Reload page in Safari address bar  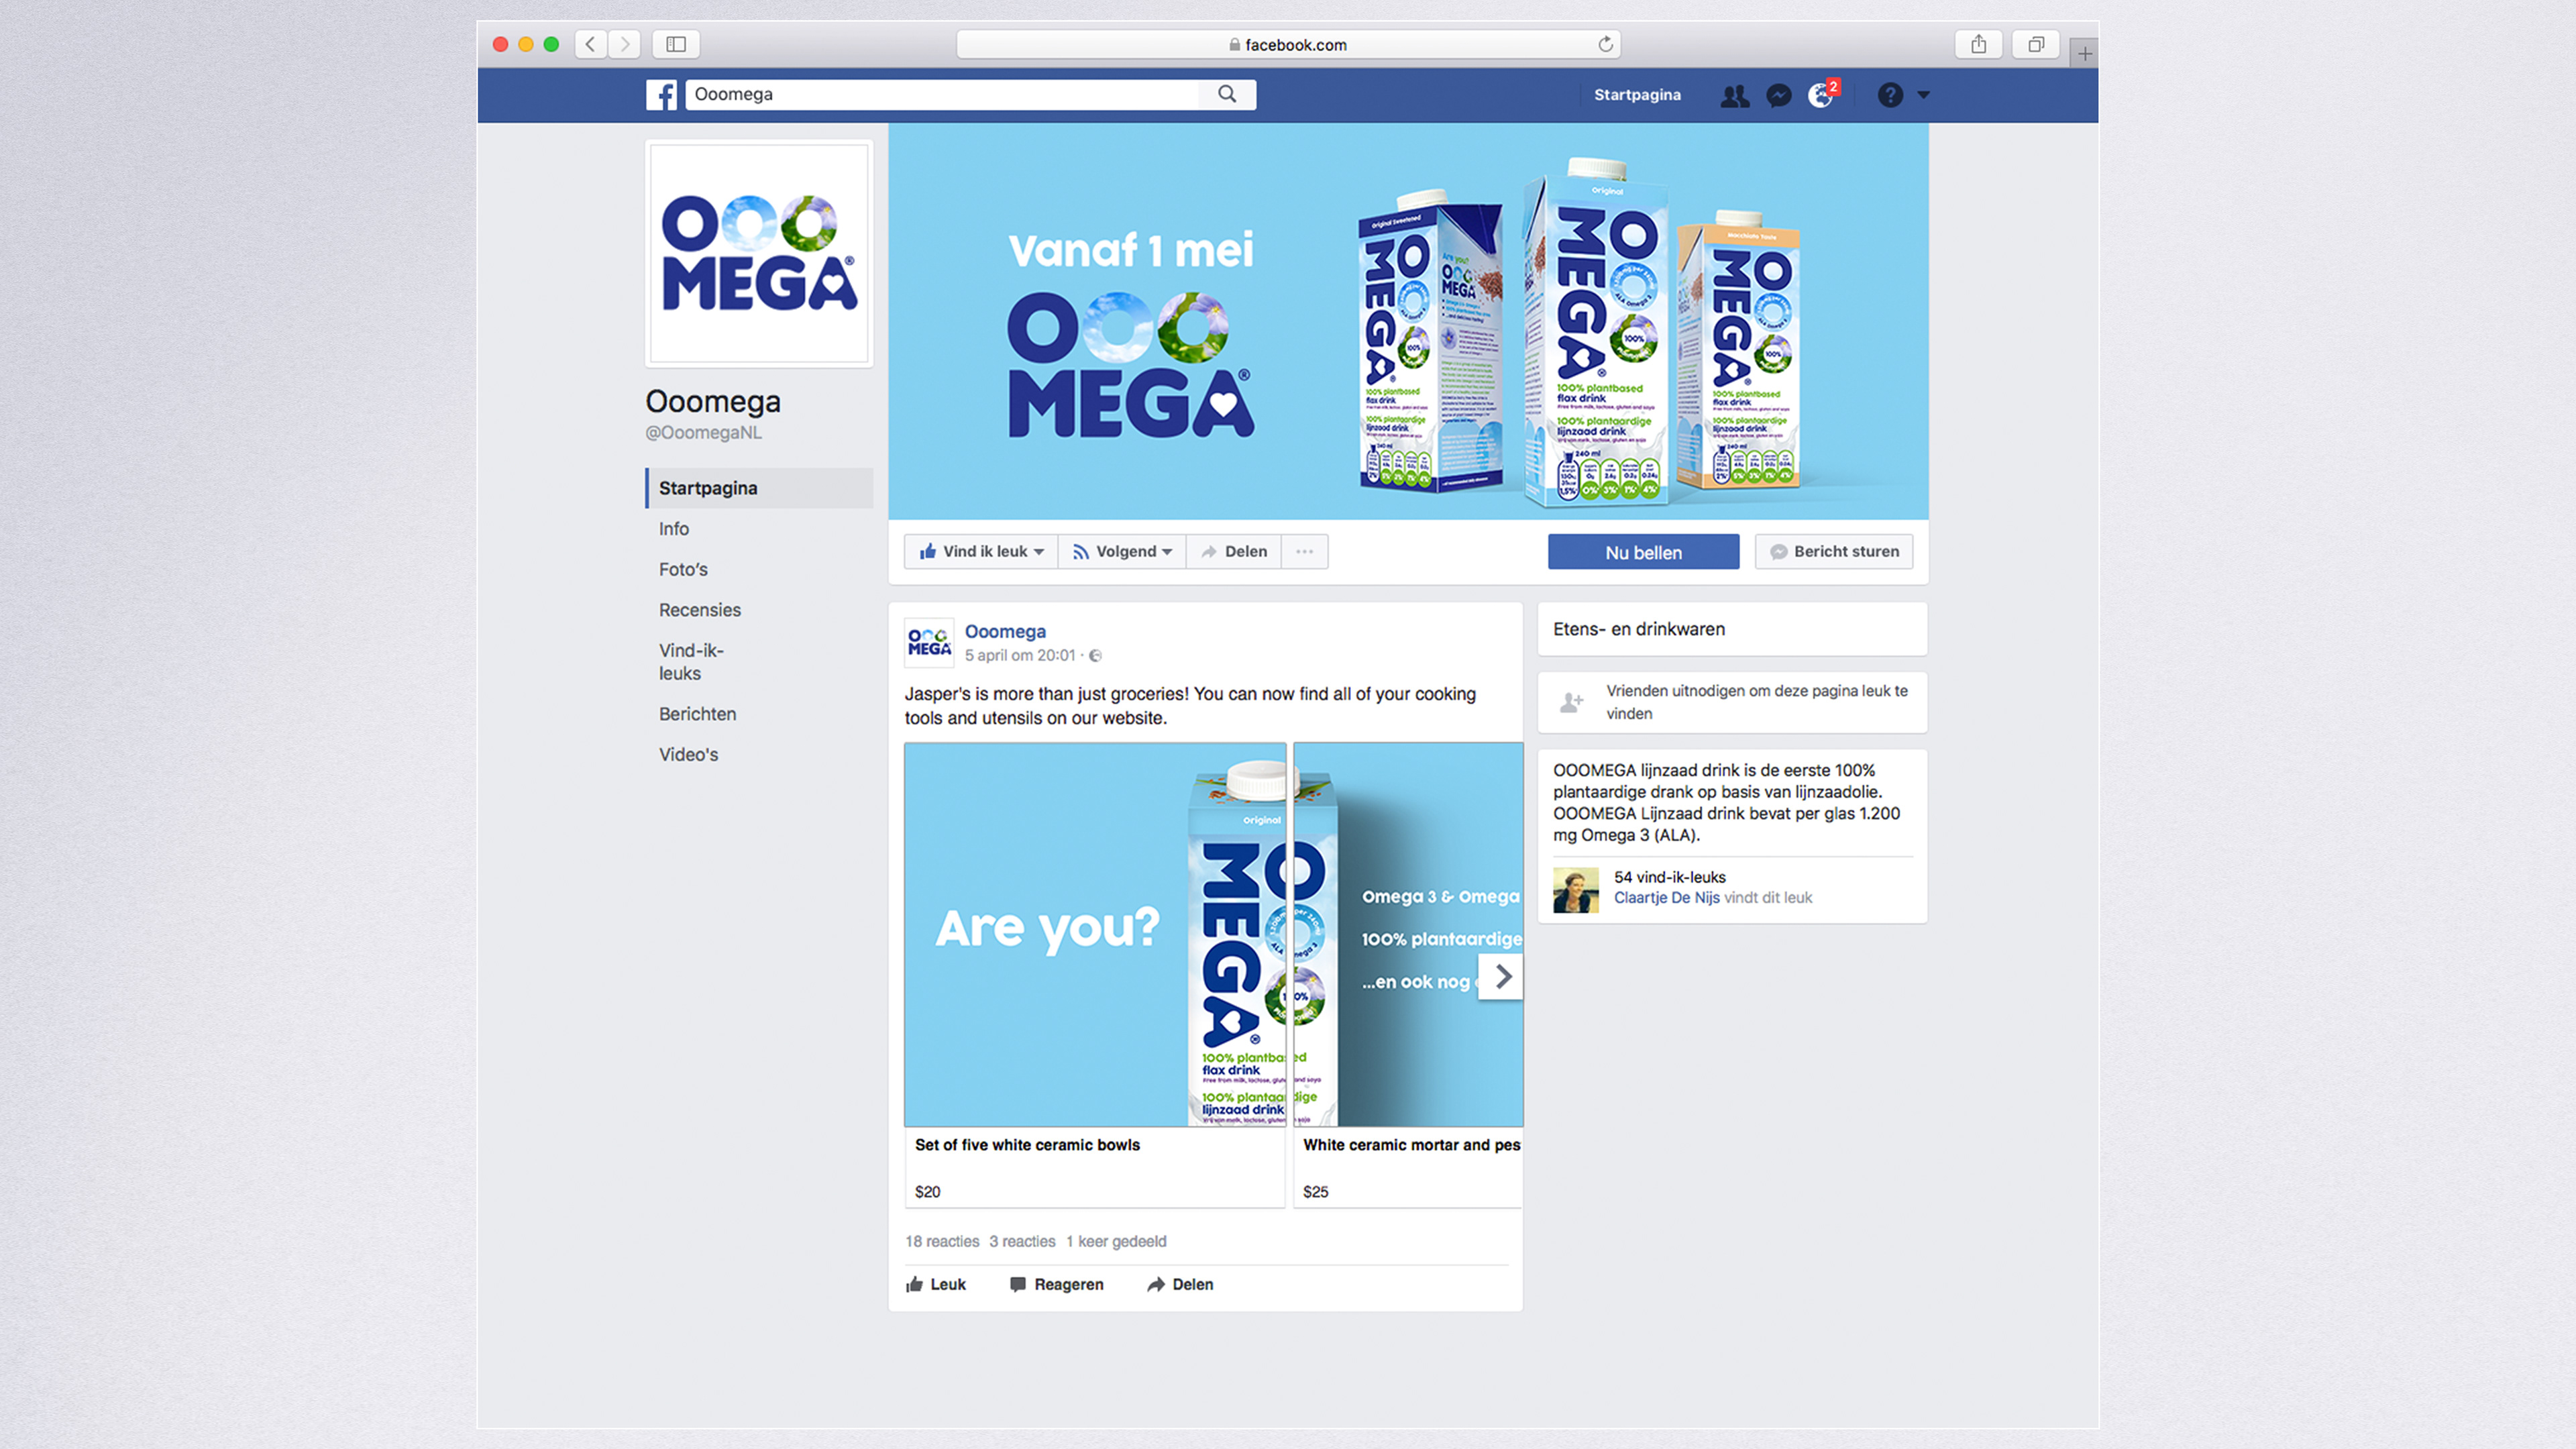pyautogui.click(x=1605, y=44)
